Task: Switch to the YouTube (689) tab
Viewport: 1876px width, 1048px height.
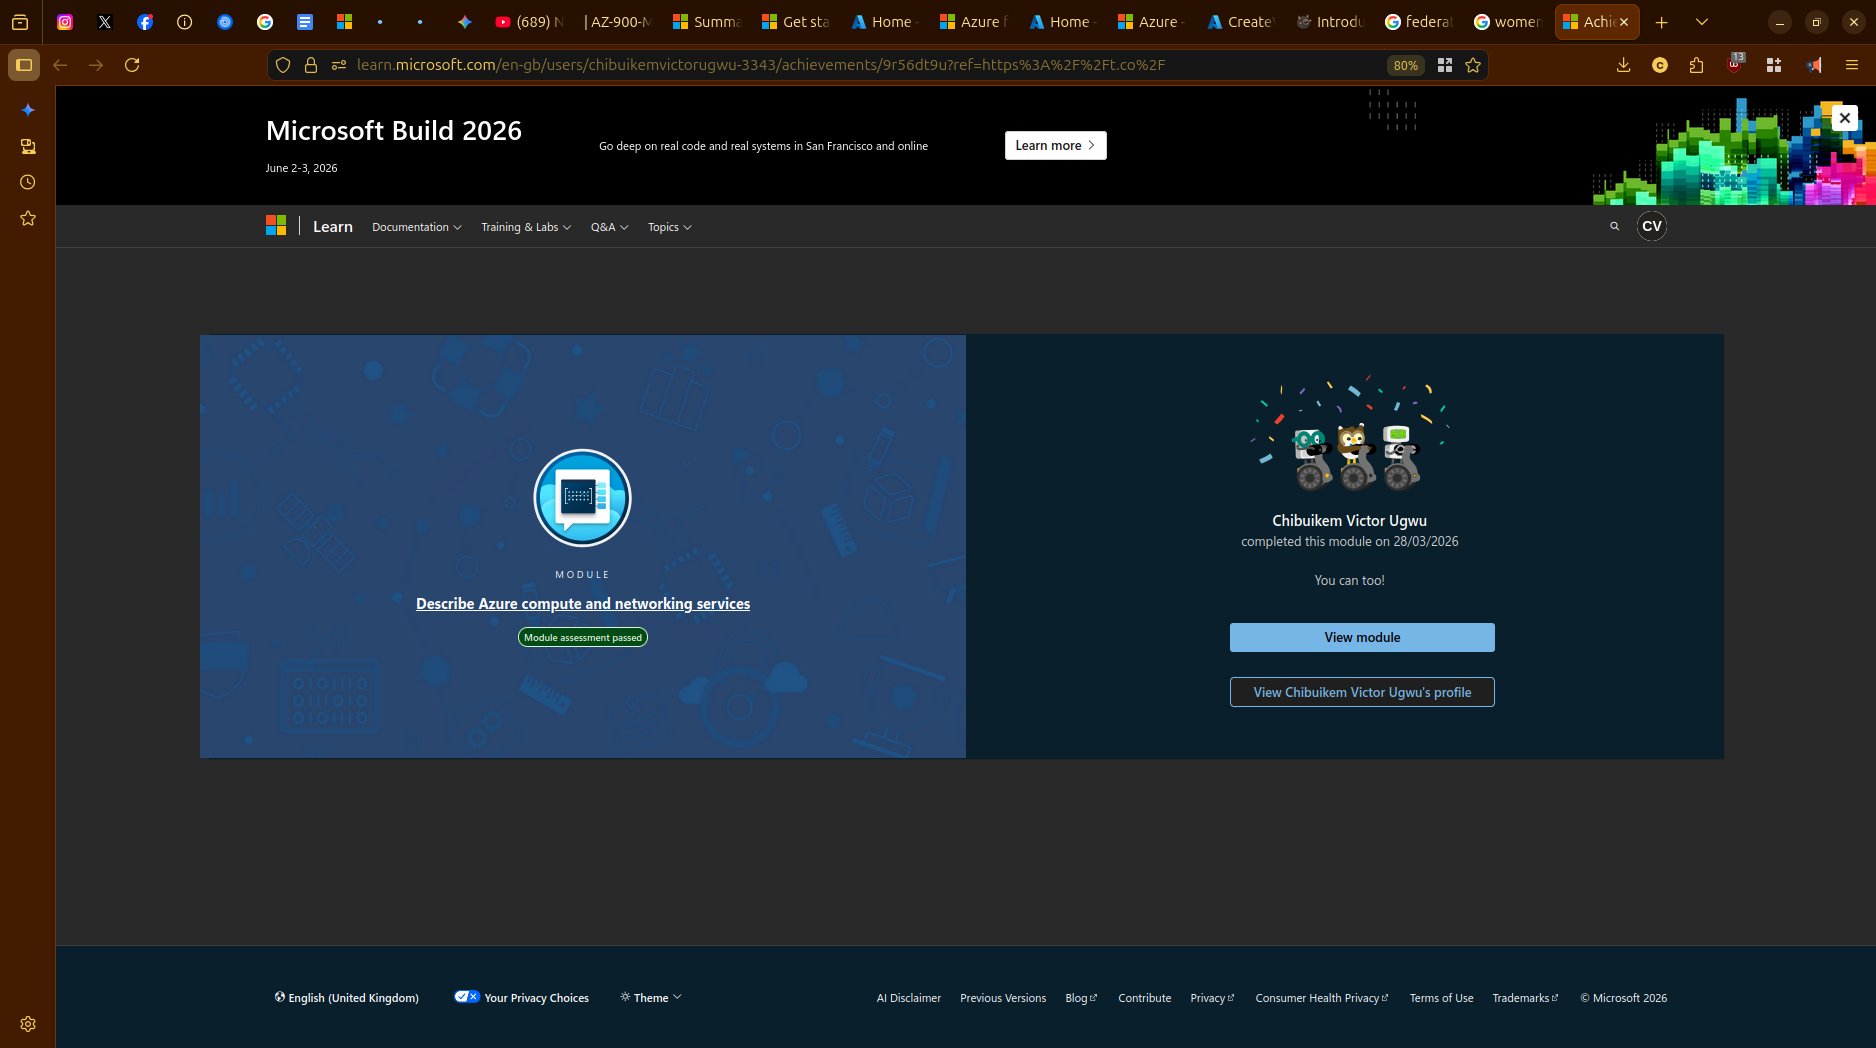Action: point(529,21)
